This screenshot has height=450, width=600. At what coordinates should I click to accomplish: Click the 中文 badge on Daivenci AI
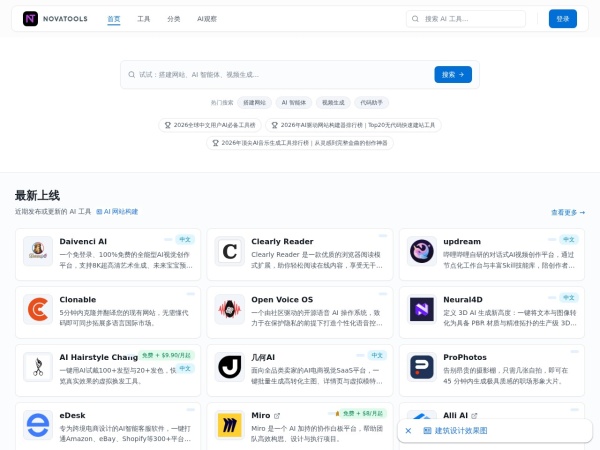[x=185, y=240]
